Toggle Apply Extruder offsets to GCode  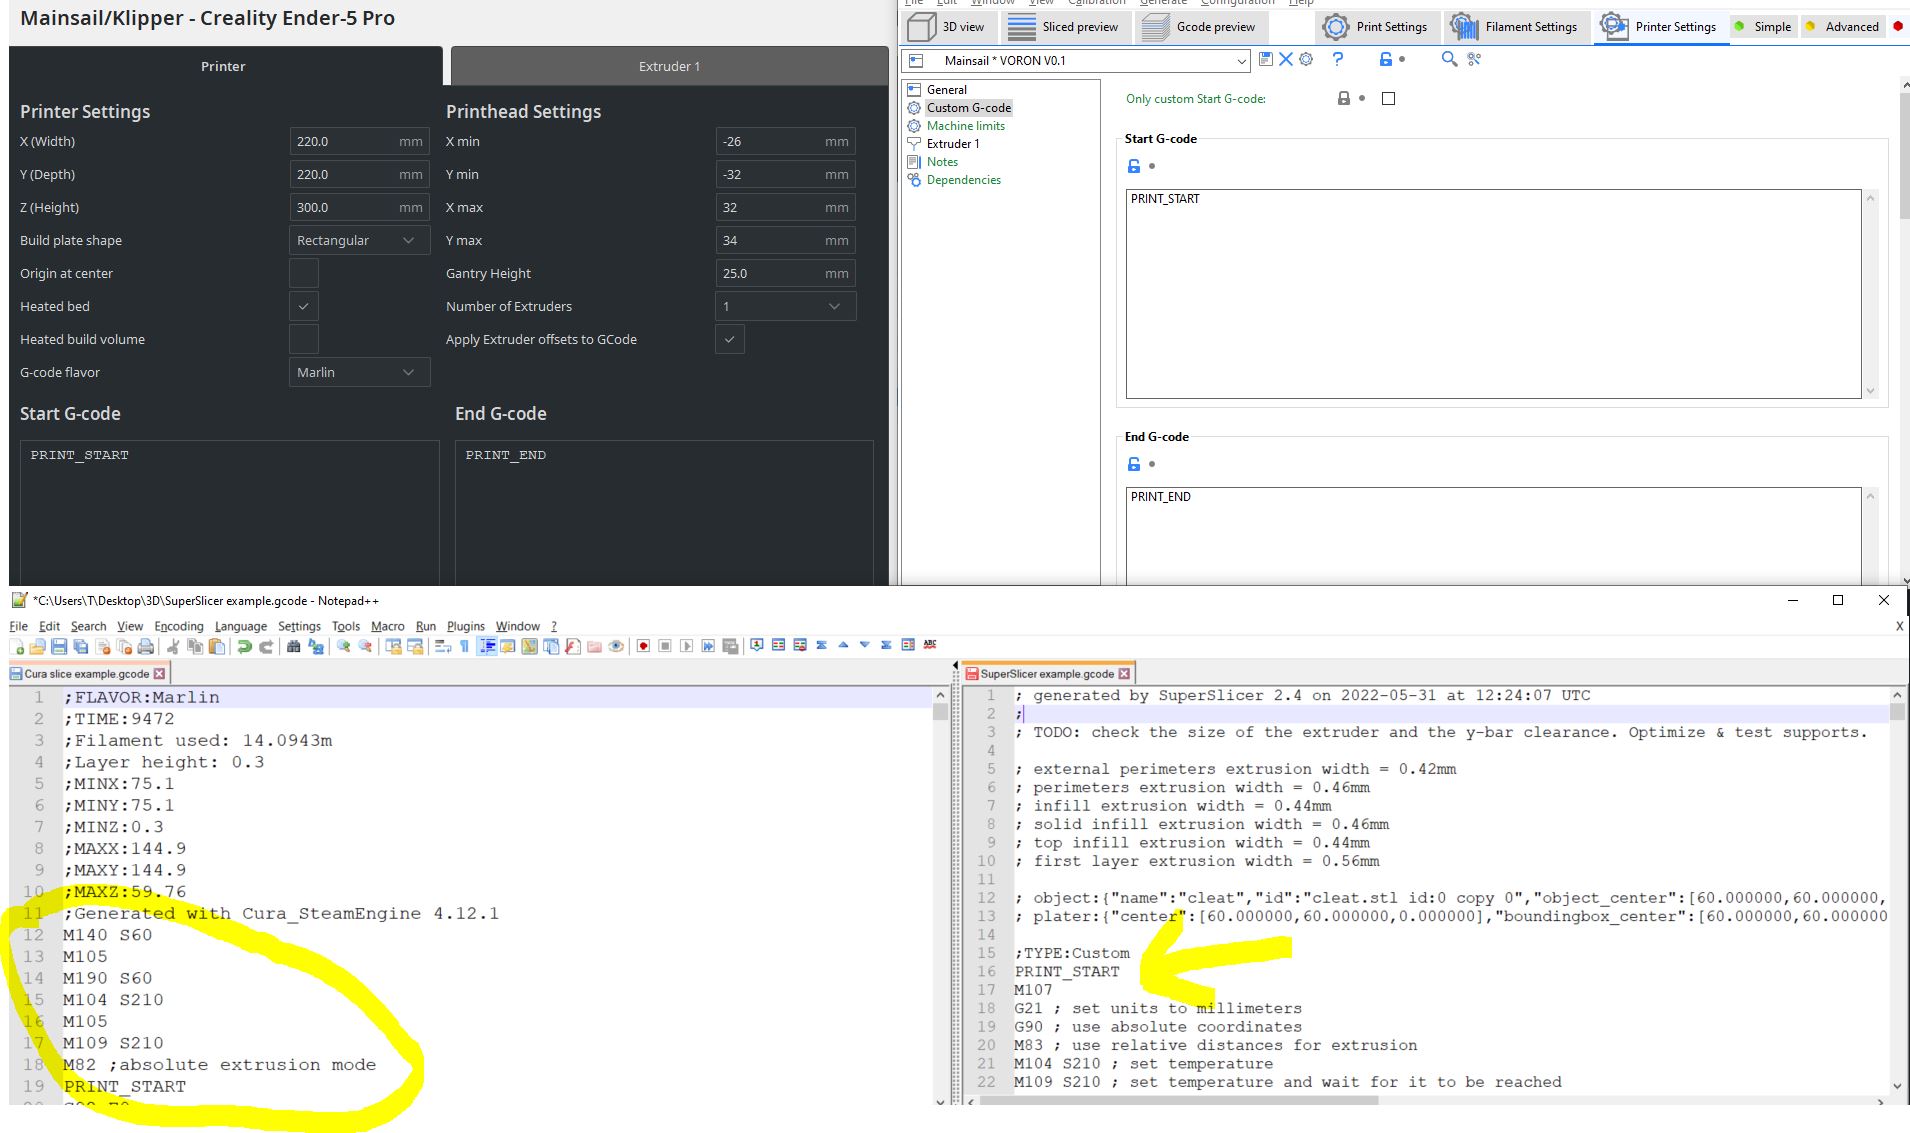click(730, 339)
